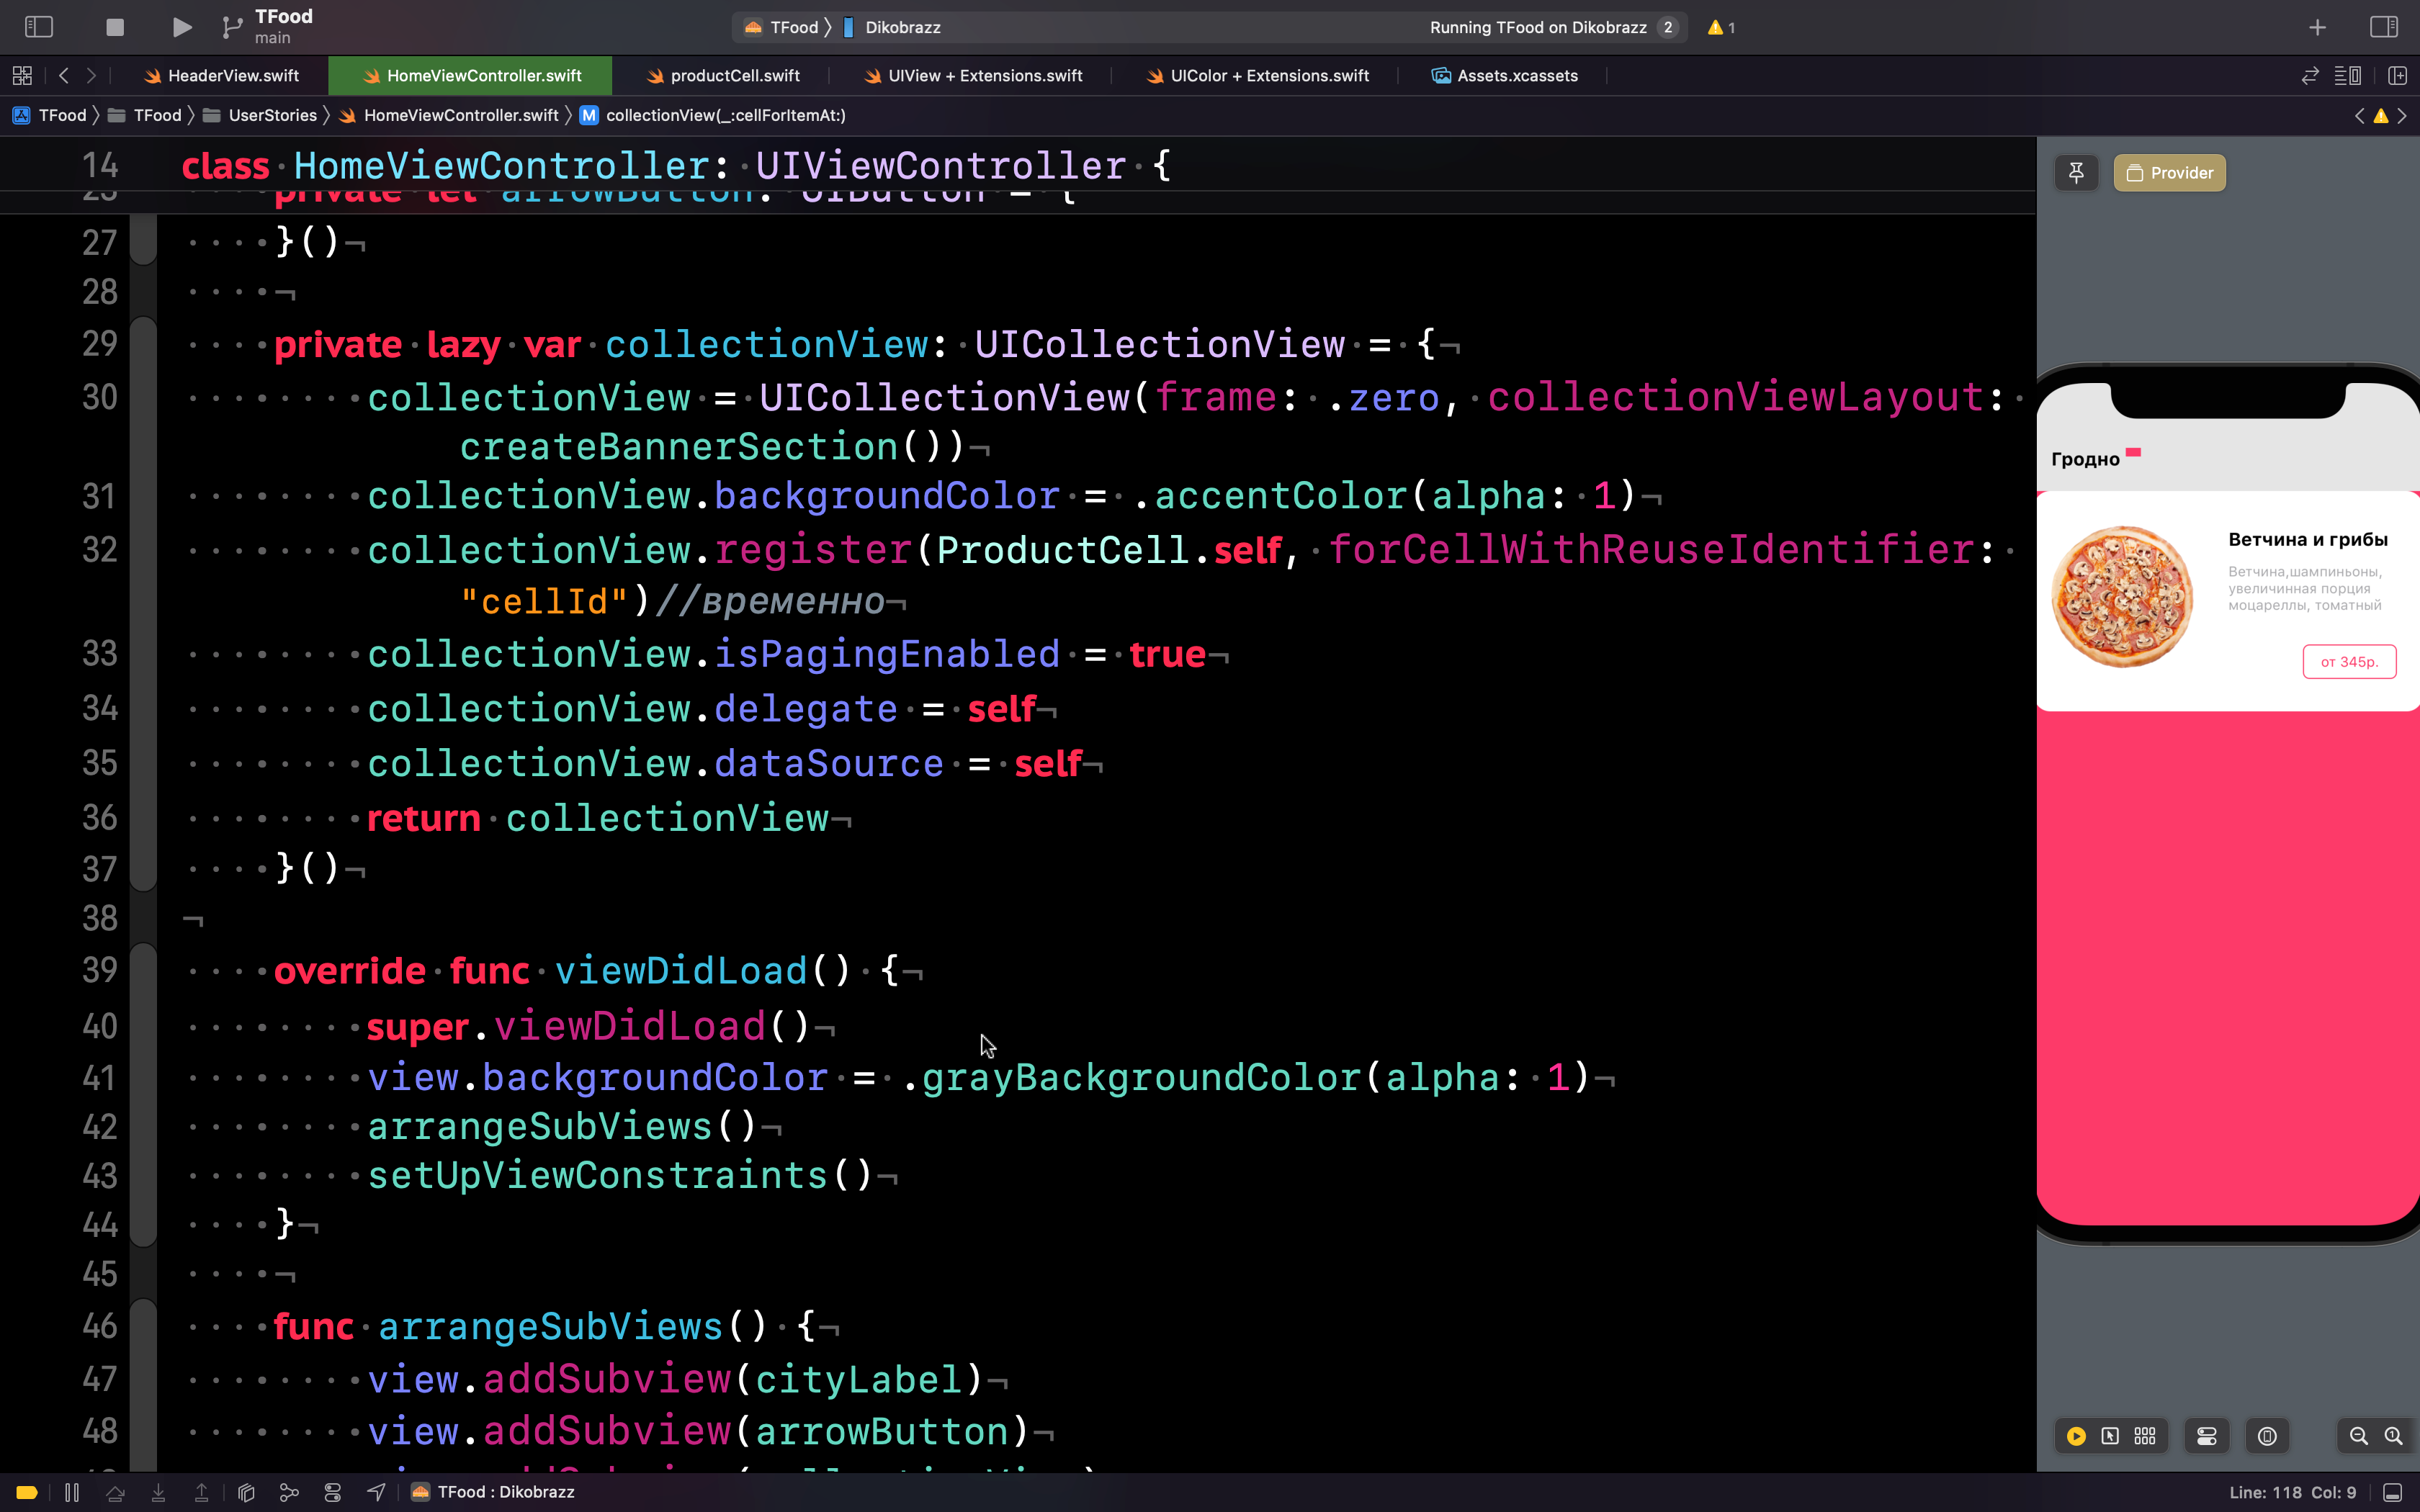Click the UserStories folder in the breadcrumb path
Viewport: 2420px width, 1512px height.
click(x=272, y=115)
